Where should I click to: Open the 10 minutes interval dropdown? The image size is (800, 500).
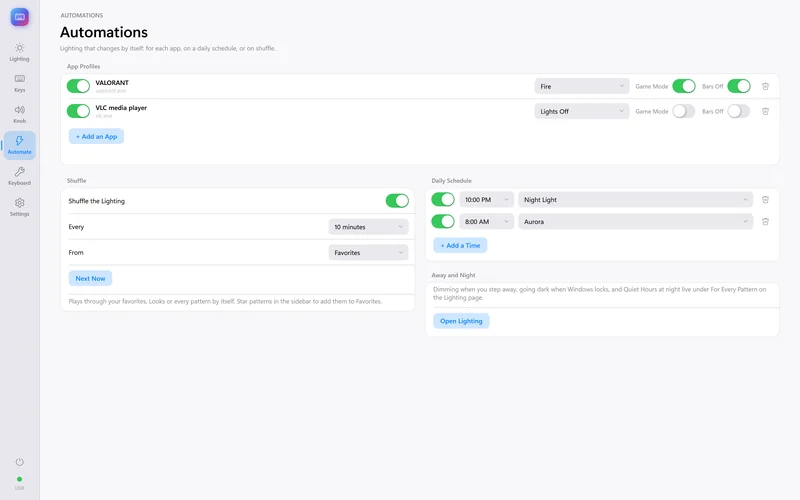pos(368,227)
